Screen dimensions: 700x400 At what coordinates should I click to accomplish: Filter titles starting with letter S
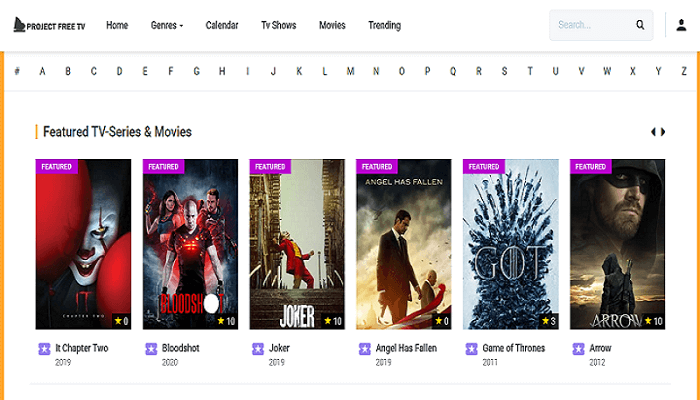(504, 71)
